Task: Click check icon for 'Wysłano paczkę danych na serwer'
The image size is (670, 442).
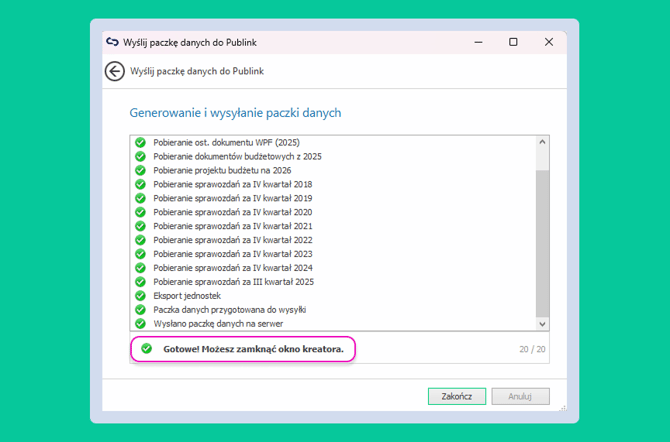Action: [141, 324]
